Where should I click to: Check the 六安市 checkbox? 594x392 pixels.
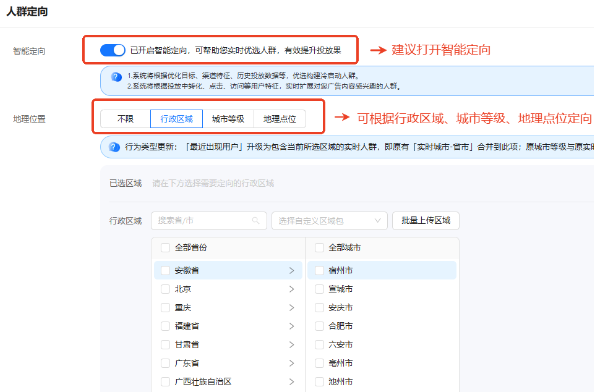click(x=319, y=345)
